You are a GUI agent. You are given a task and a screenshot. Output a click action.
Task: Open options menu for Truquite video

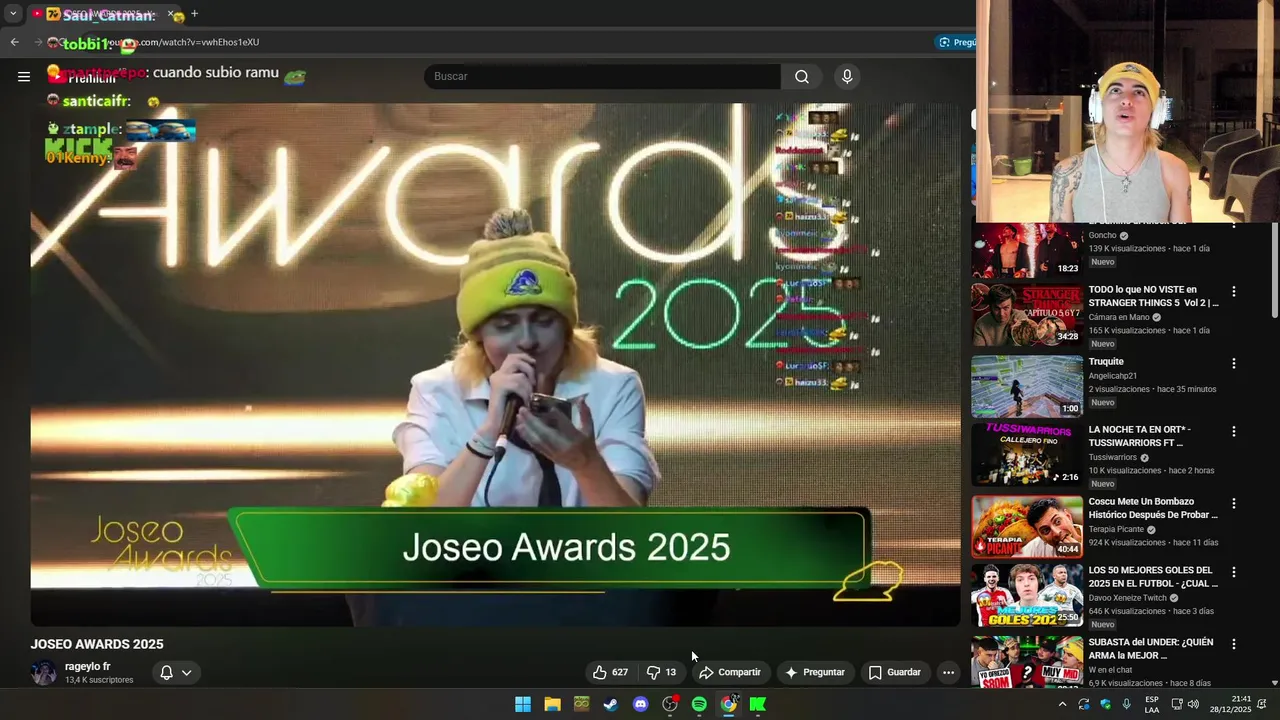tap(1233, 363)
